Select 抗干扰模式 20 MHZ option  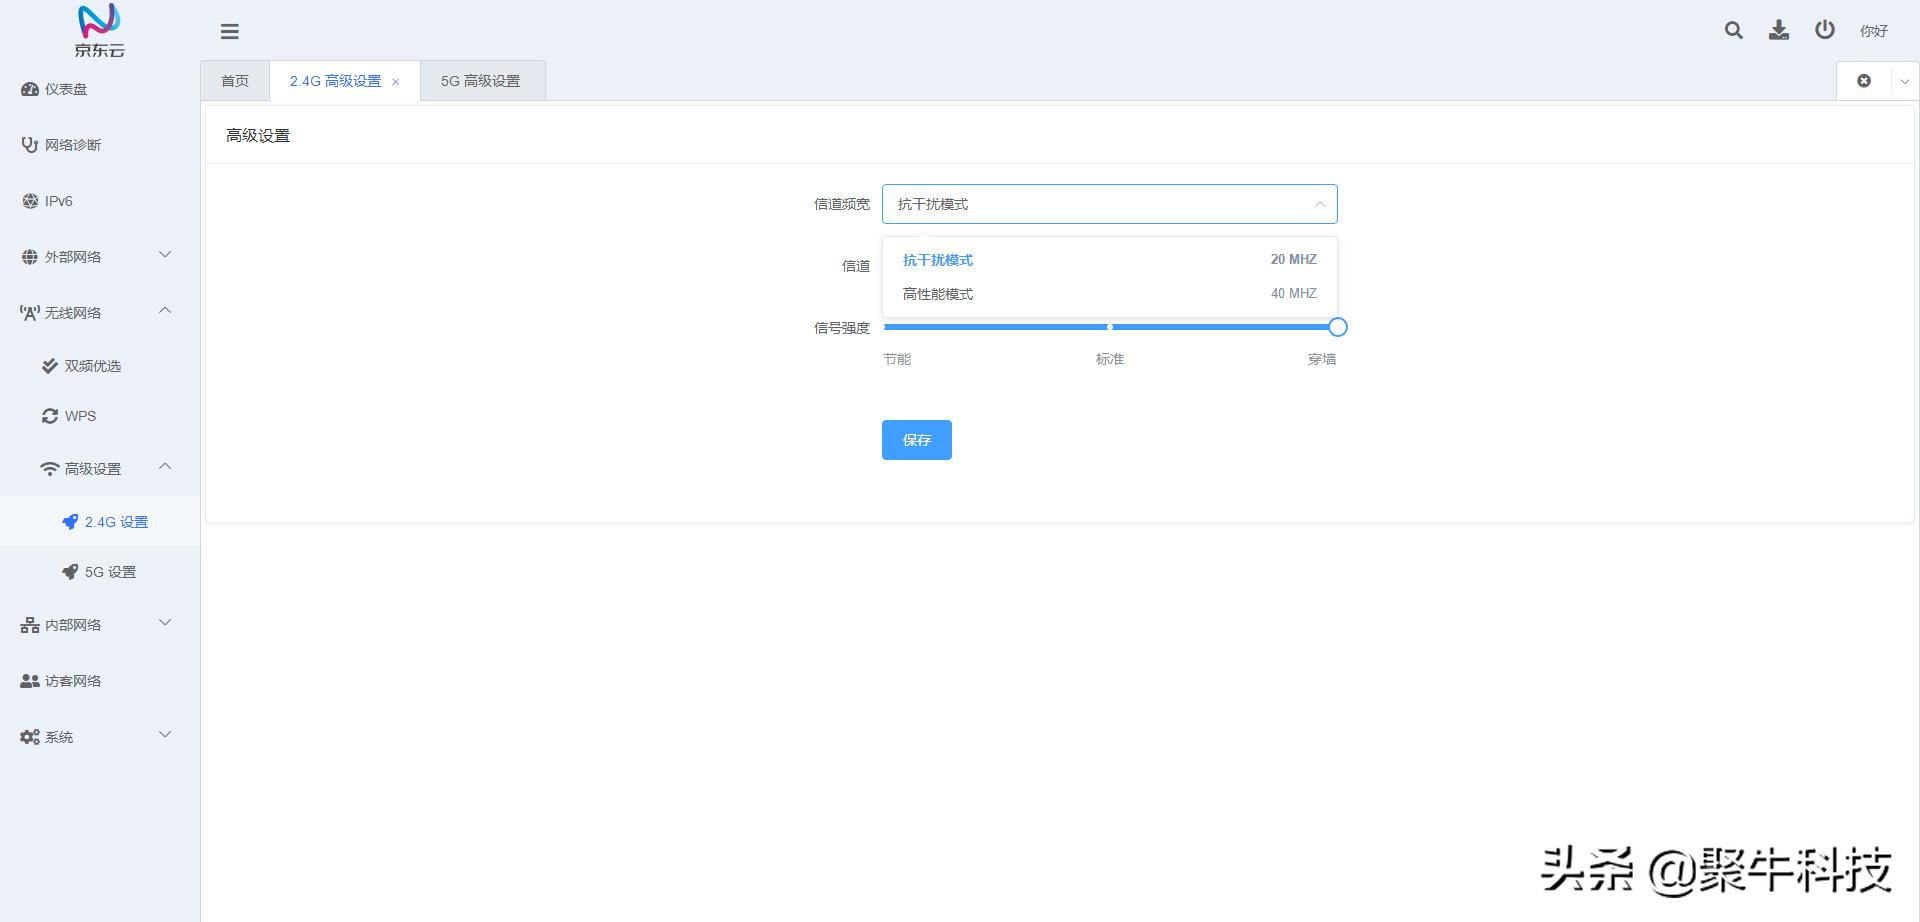1110,260
